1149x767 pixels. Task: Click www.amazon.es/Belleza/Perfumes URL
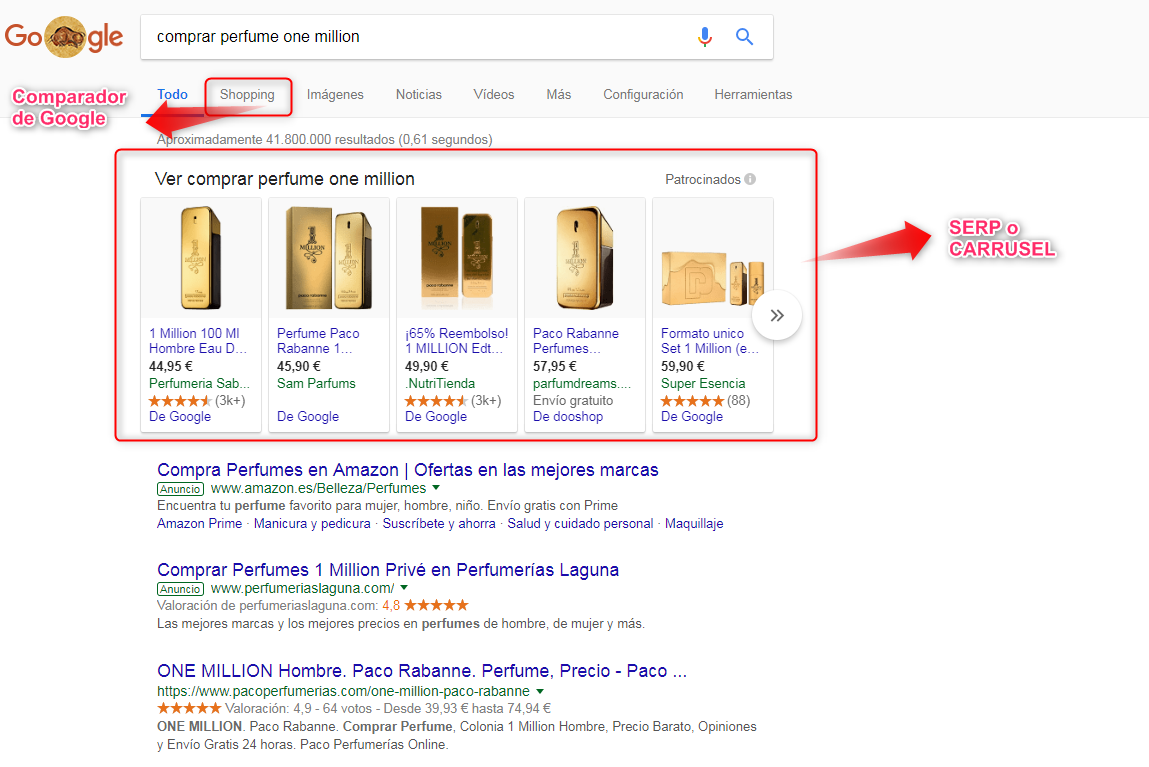pos(318,488)
